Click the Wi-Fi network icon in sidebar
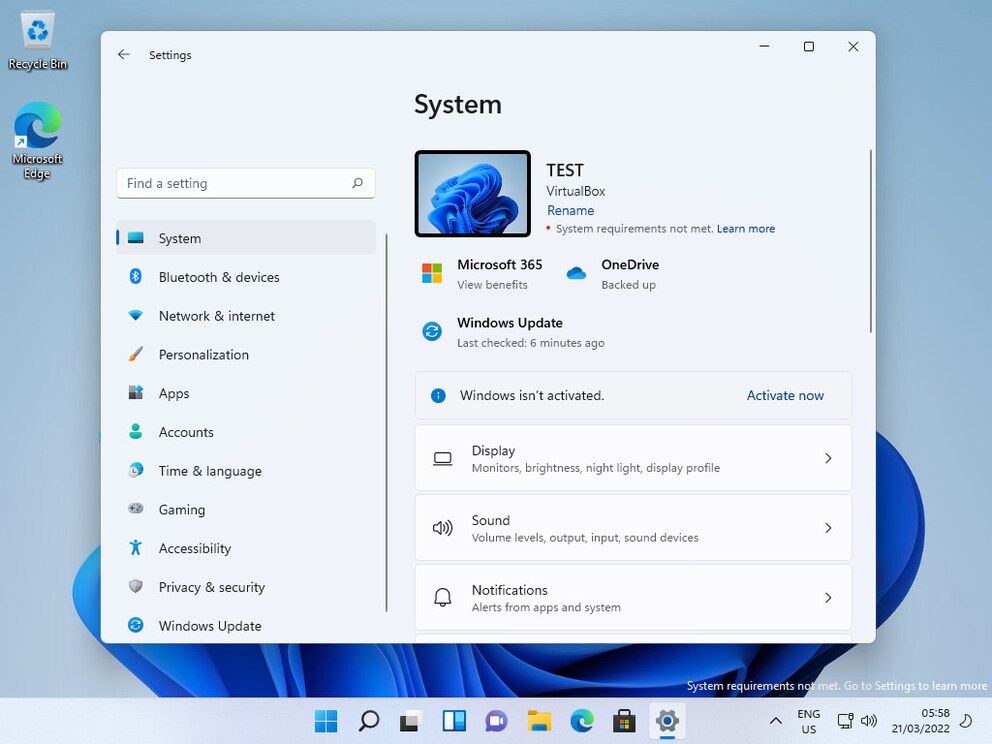Screen dimensions: 992x744 135,315
